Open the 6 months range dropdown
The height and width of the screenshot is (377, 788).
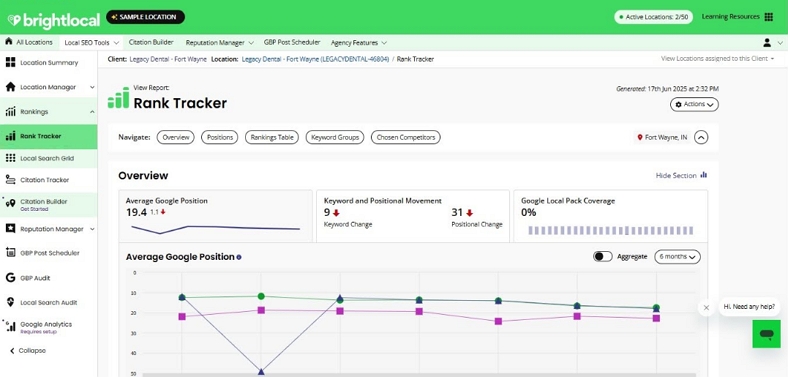click(x=677, y=256)
